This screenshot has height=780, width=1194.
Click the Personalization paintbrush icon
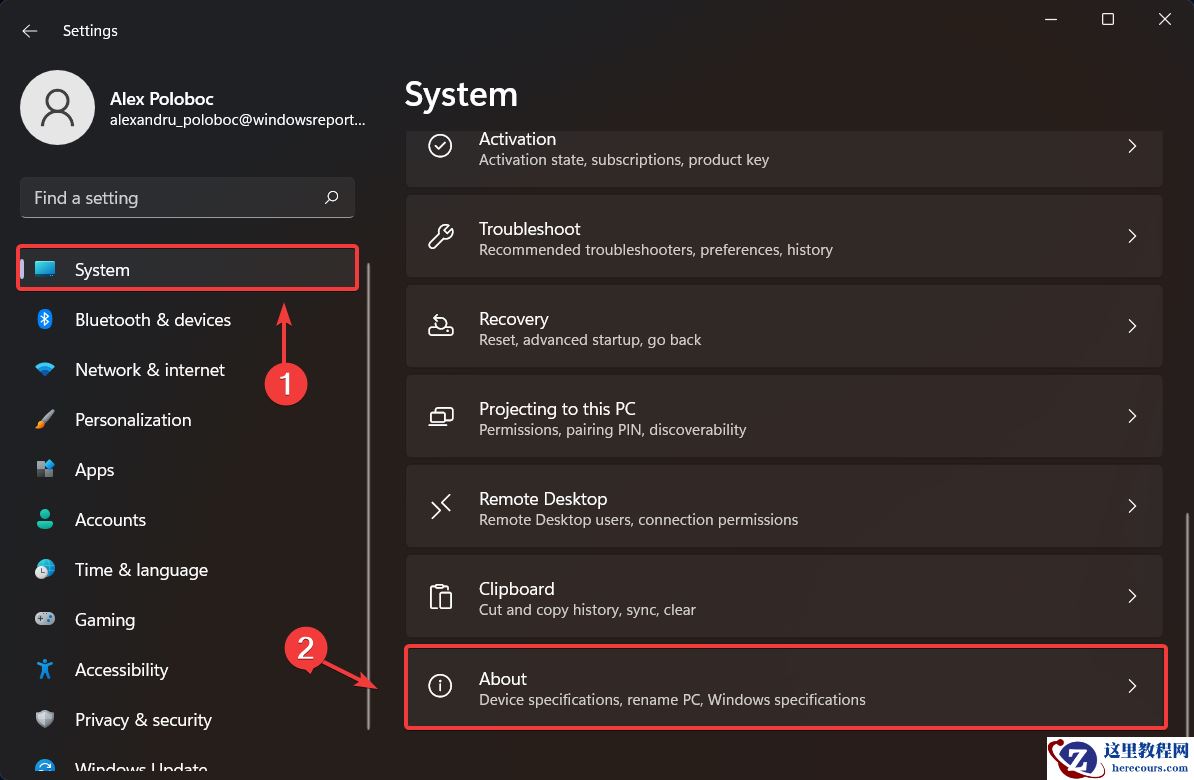[45, 419]
